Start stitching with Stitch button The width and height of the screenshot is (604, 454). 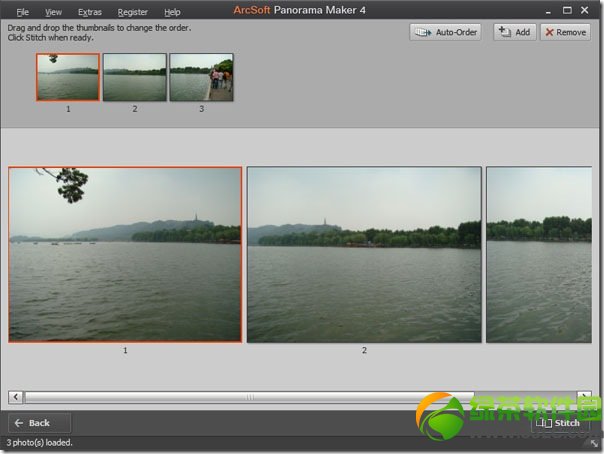pyautogui.click(x=560, y=423)
